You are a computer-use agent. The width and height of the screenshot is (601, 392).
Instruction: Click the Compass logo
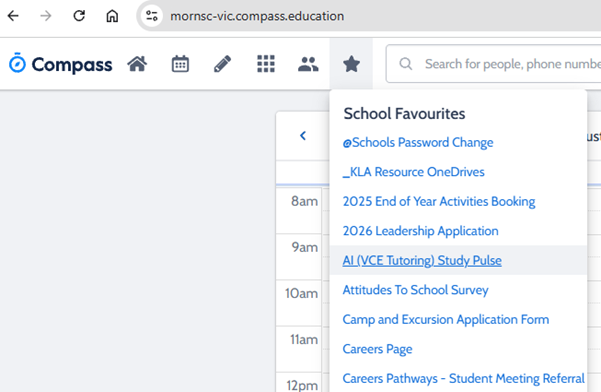(x=61, y=64)
